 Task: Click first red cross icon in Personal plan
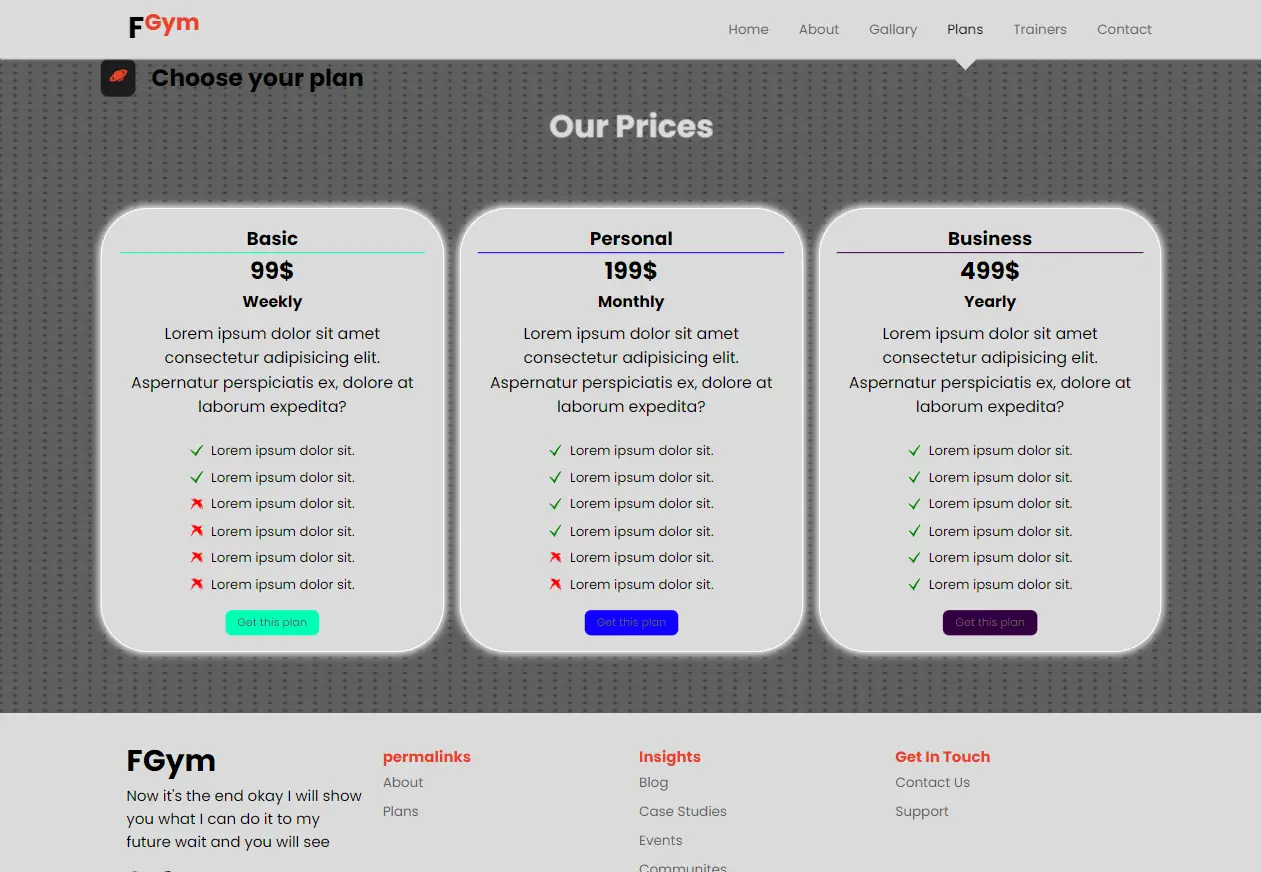pyautogui.click(x=556, y=557)
